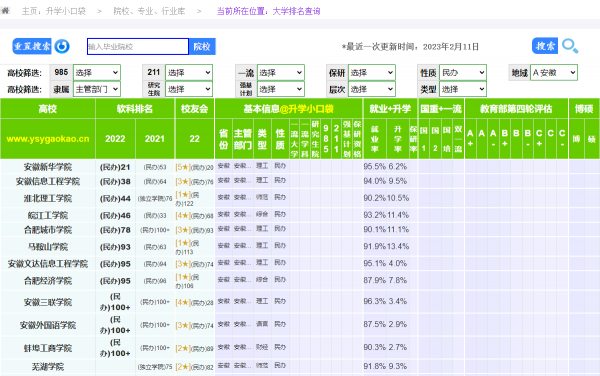Screen dimensions: 600x376
Task: Select 安徽信息工程学院 row name
Action: pyautogui.click(x=48, y=181)
